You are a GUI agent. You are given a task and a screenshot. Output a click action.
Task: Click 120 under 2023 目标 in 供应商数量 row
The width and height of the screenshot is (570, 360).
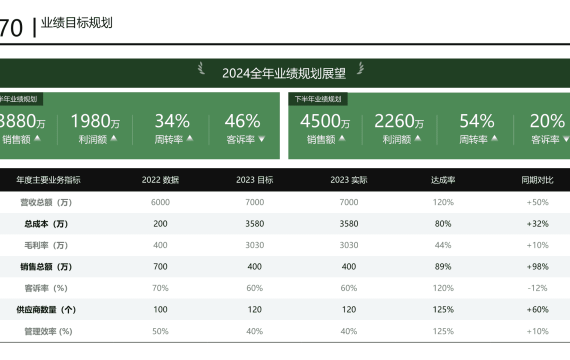pyautogui.click(x=254, y=309)
